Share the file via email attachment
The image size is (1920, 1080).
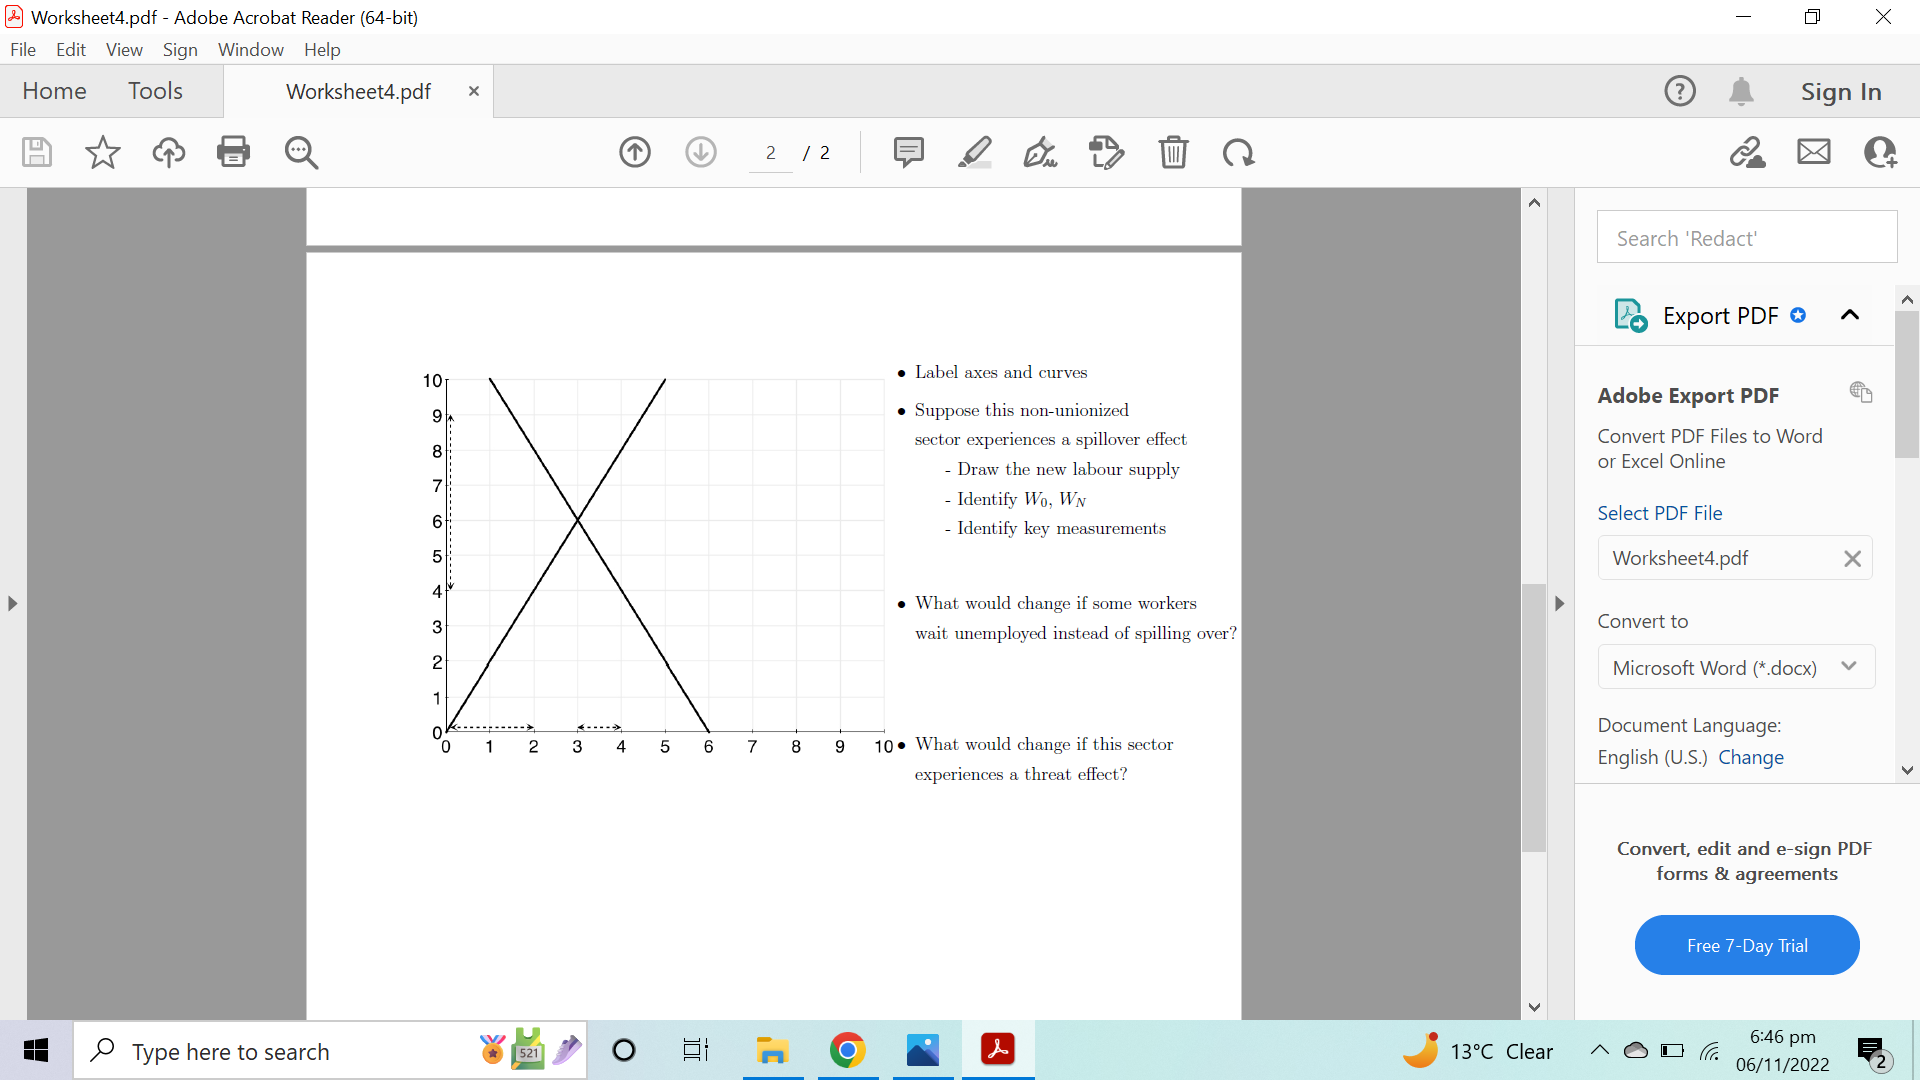click(x=1814, y=152)
